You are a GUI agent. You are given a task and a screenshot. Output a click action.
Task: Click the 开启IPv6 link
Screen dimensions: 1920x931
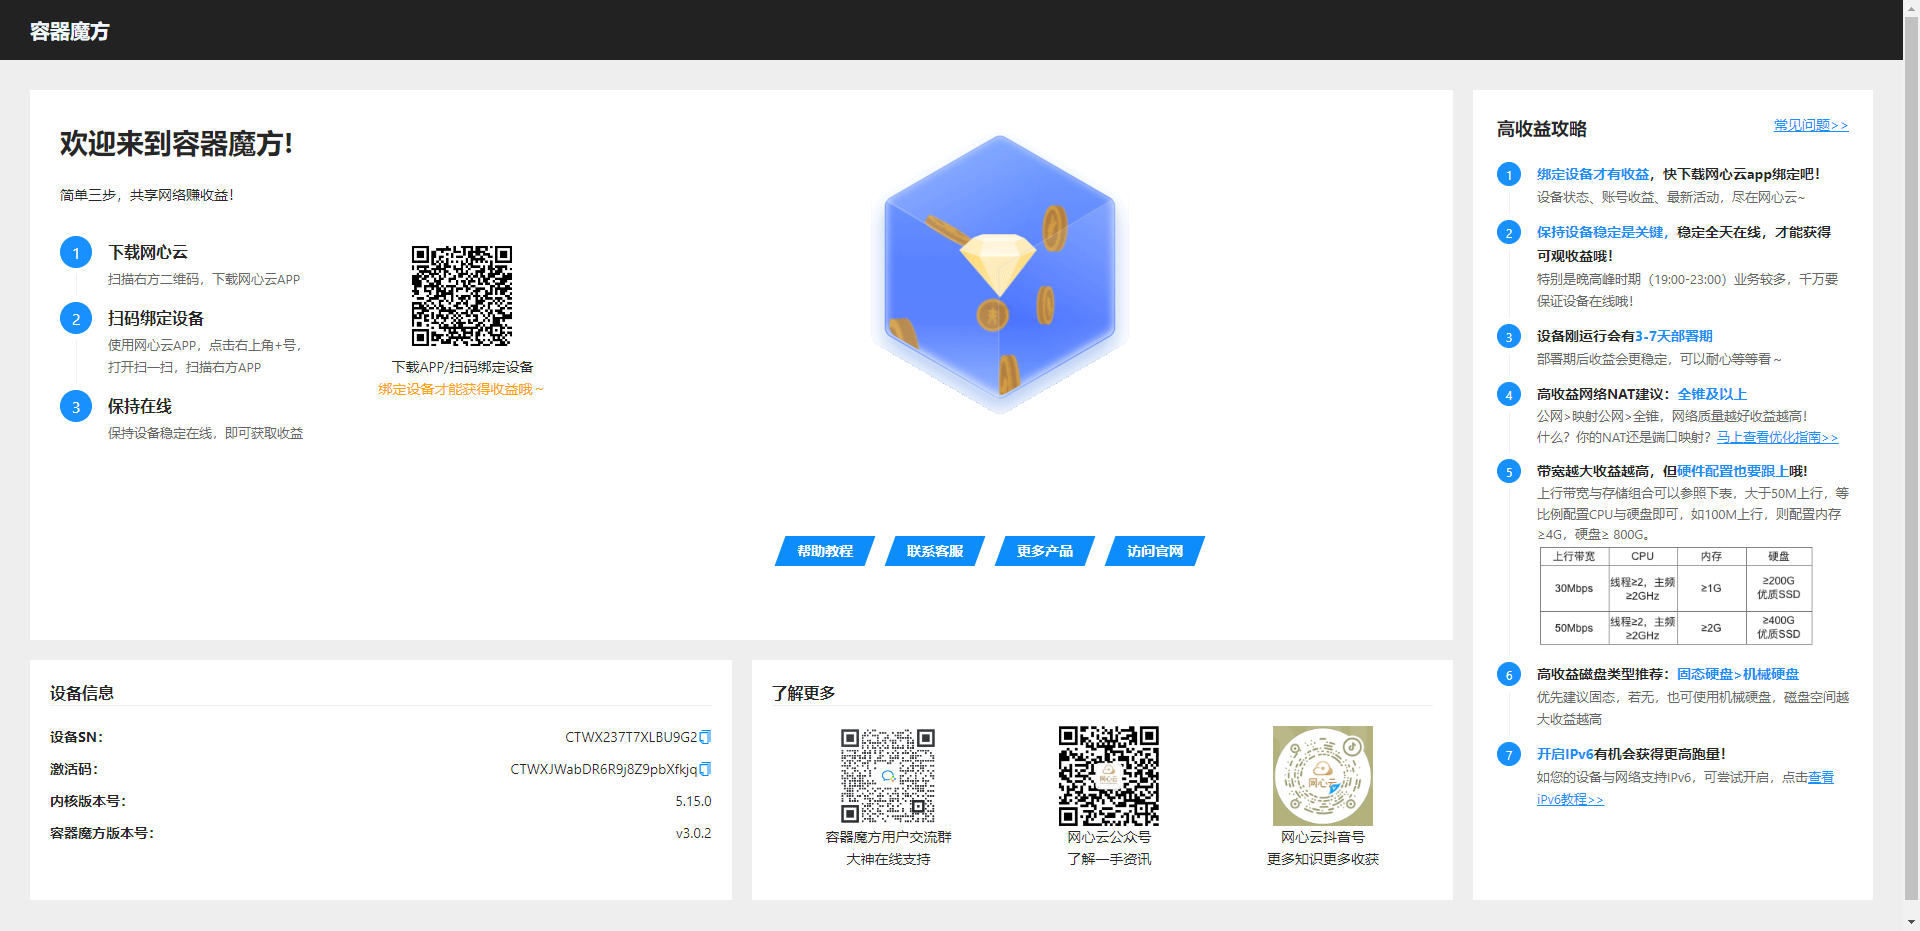pos(1565,754)
